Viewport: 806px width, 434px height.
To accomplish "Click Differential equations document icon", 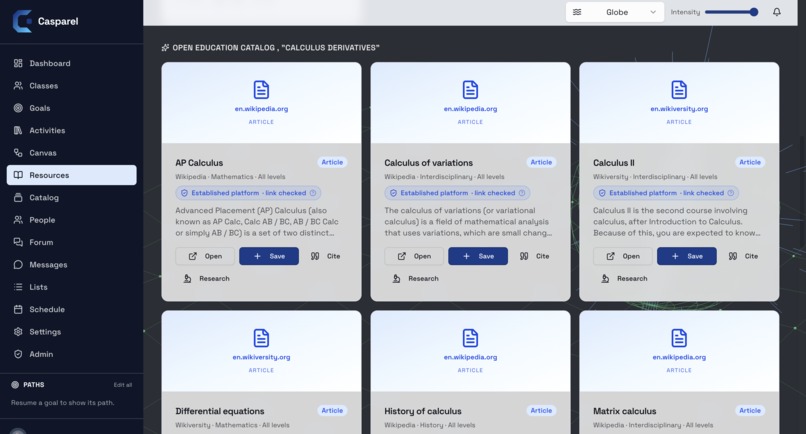I will click(x=261, y=338).
